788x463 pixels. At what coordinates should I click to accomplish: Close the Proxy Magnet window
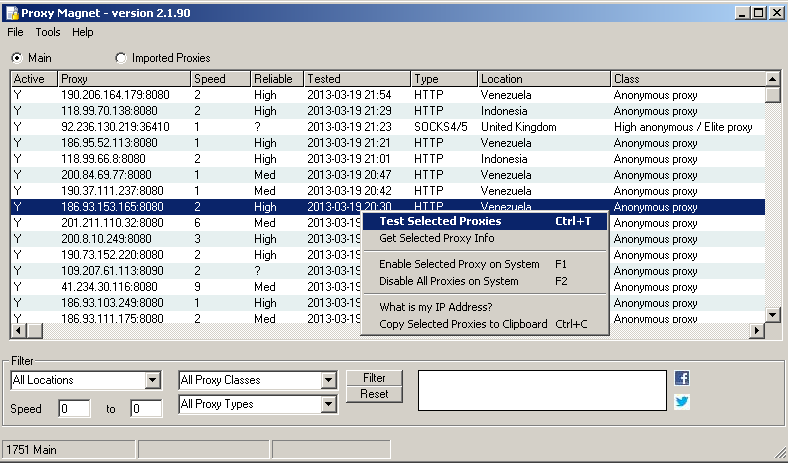(x=777, y=13)
